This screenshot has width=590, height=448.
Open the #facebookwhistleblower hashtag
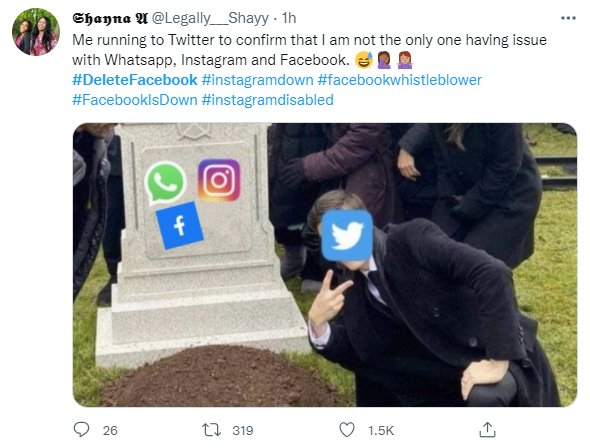tap(400, 80)
